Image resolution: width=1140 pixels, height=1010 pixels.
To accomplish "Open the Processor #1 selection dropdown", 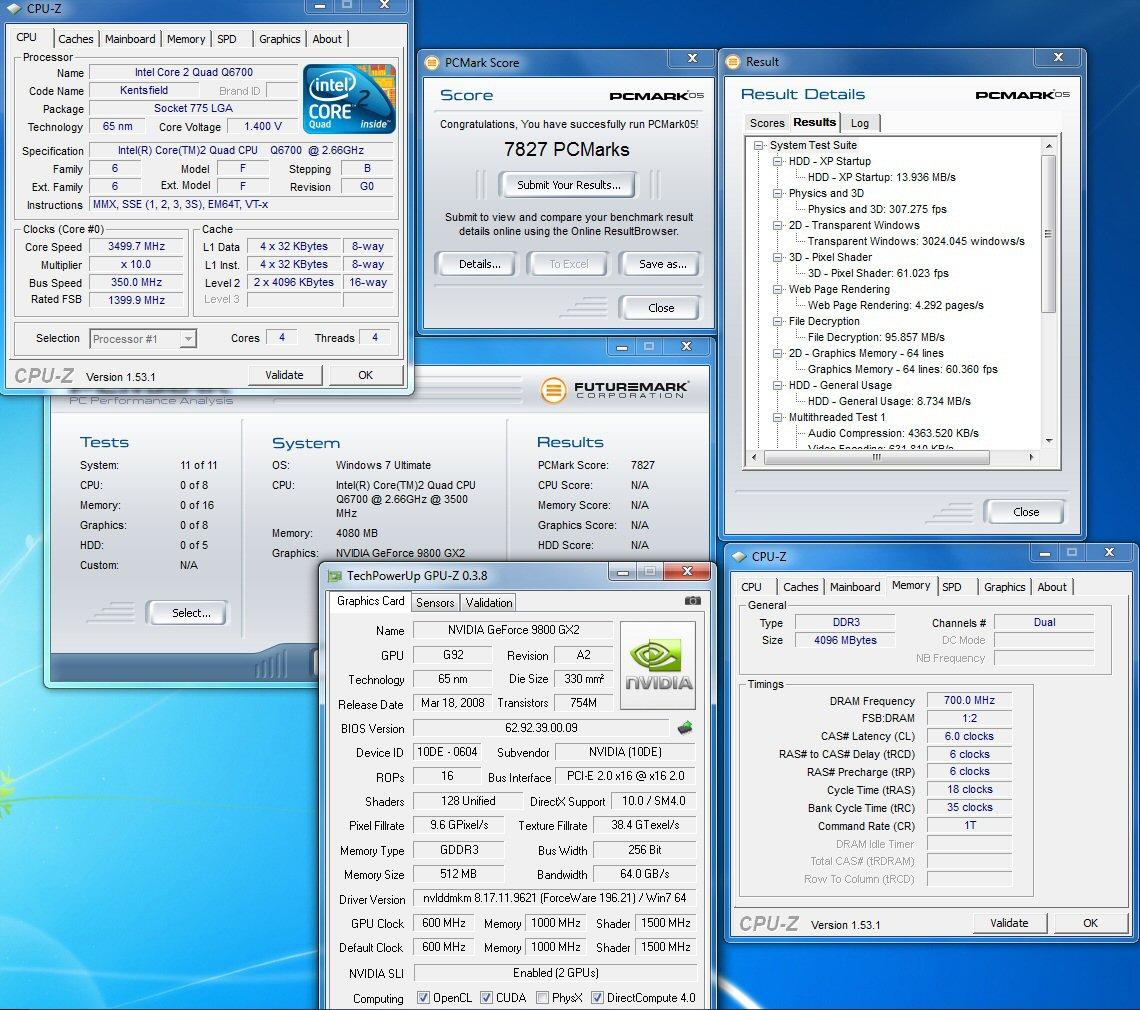I will (188, 339).
